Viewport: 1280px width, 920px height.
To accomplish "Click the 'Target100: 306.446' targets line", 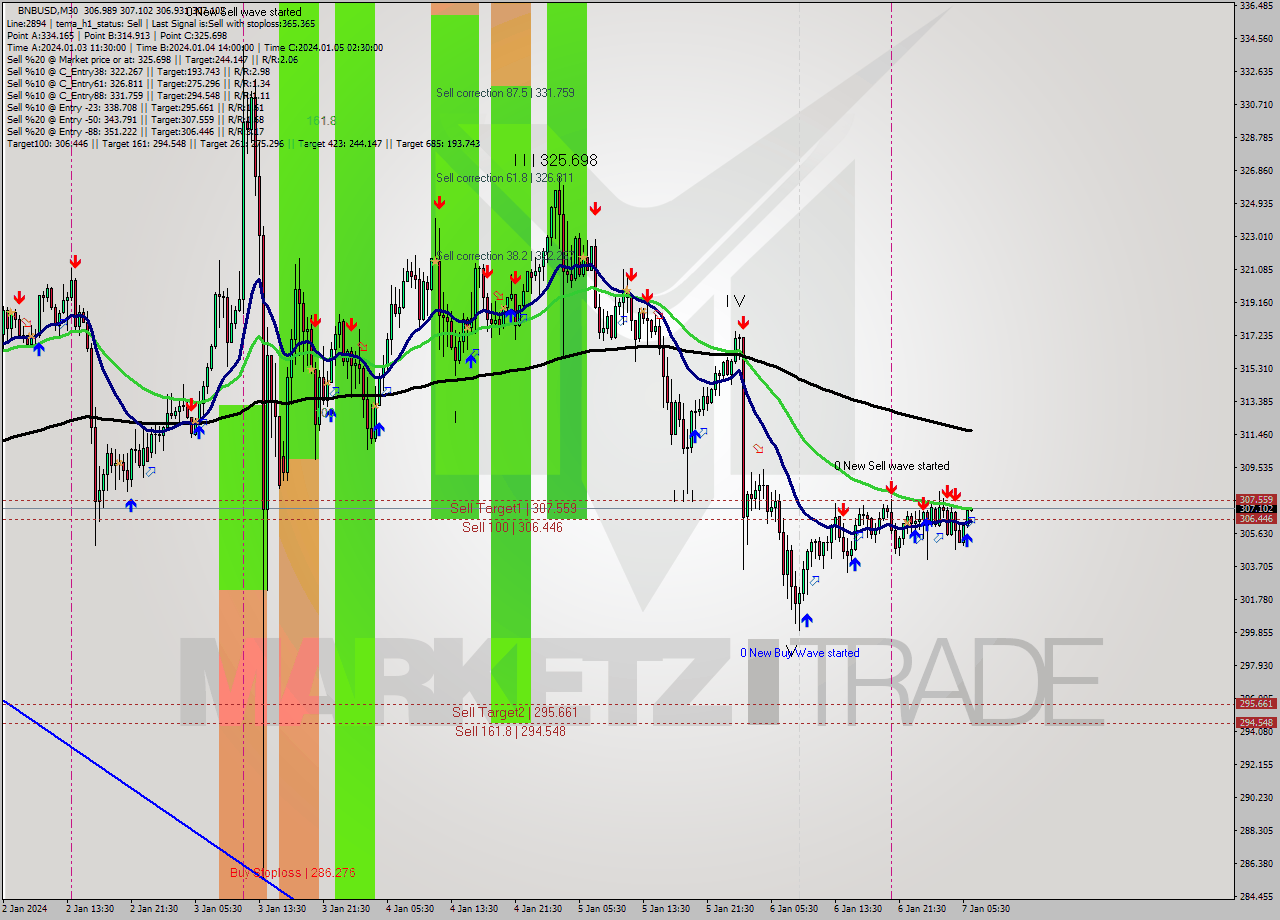I will tap(243, 144).
